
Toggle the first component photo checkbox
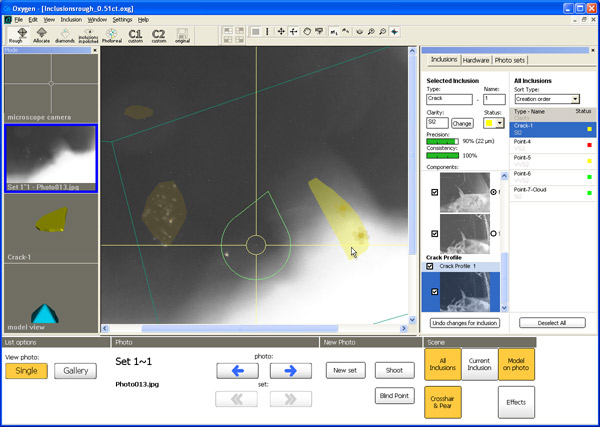(434, 192)
